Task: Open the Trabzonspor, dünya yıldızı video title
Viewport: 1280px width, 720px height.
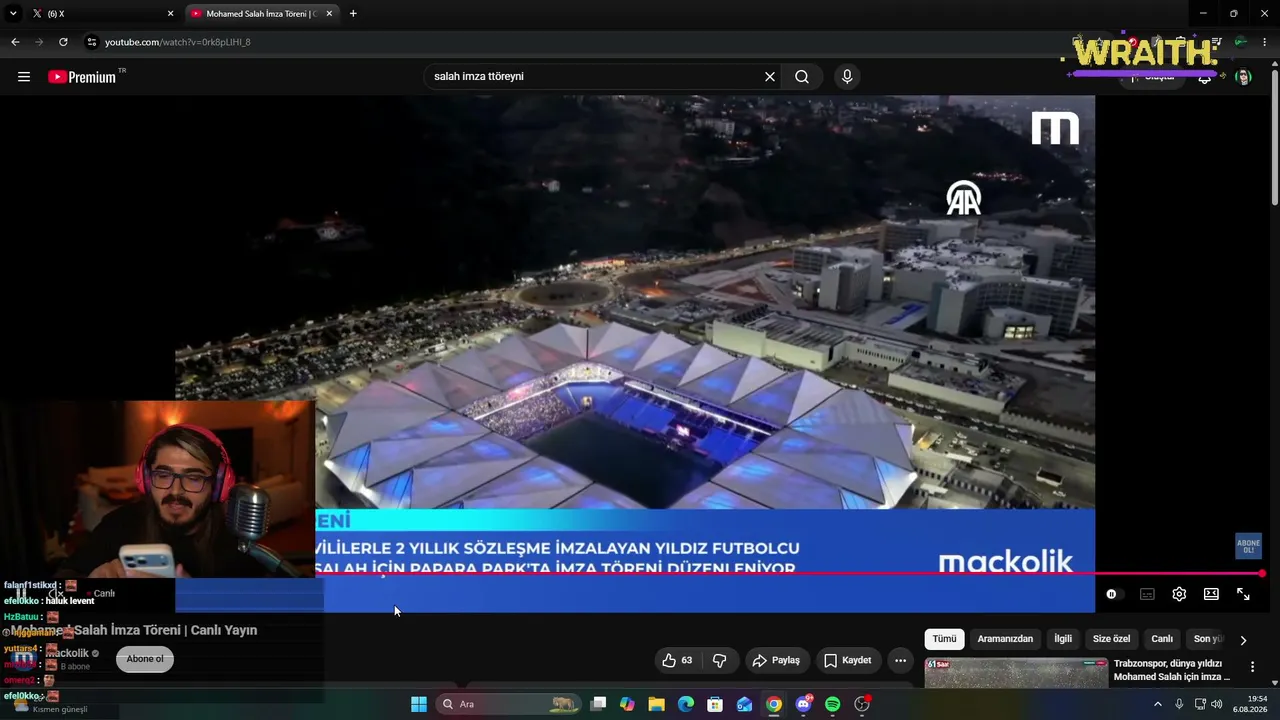Action: (1172, 670)
